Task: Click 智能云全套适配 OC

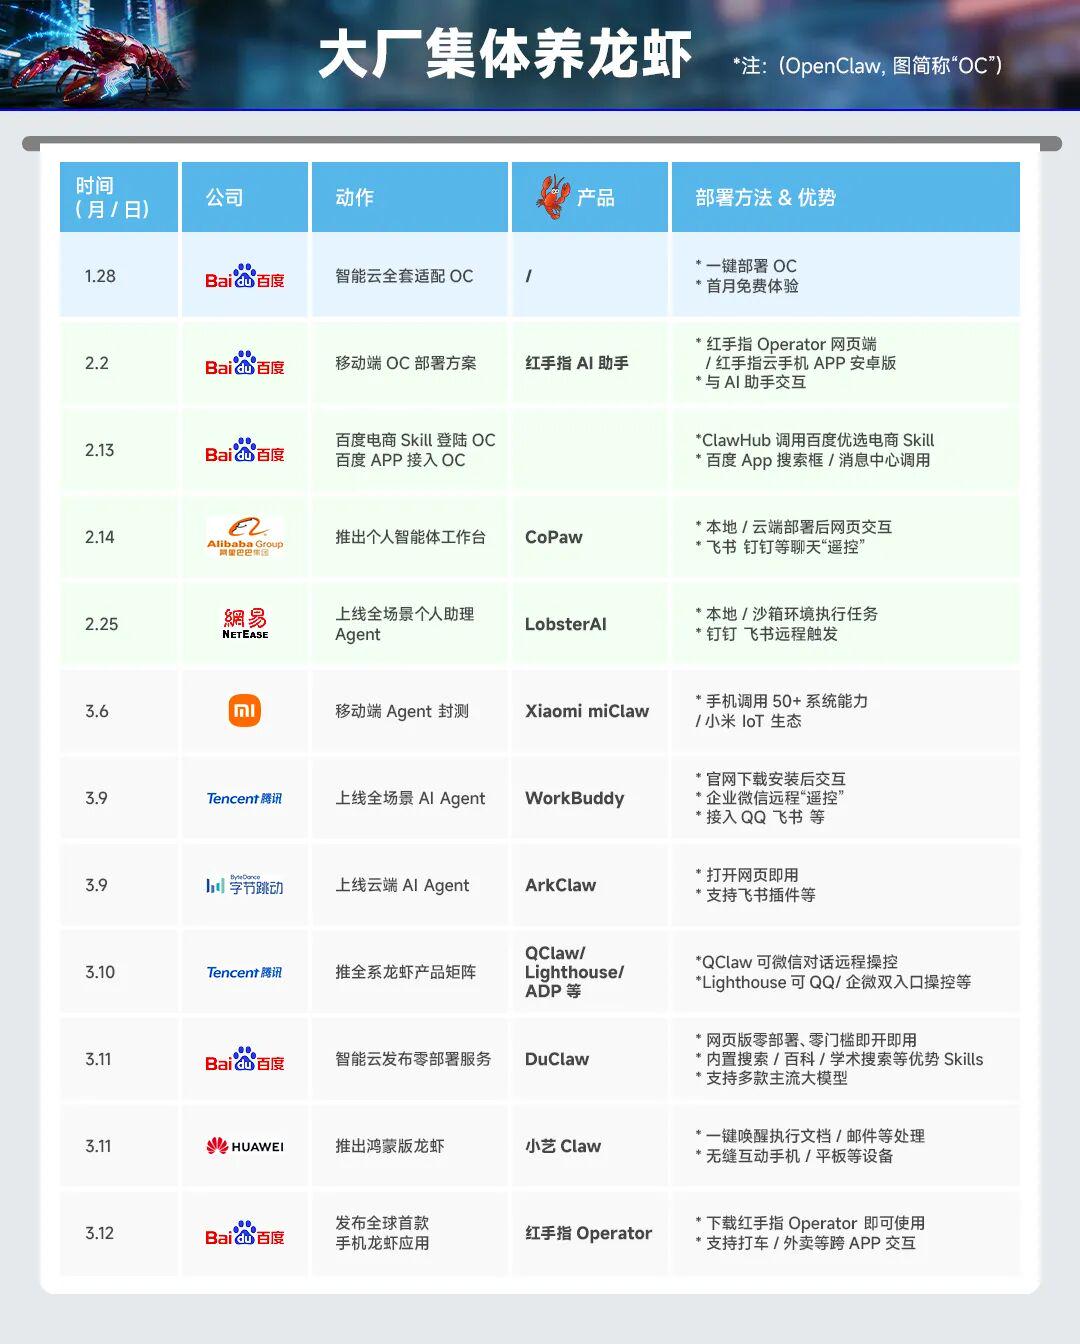Action: (x=404, y=276)
